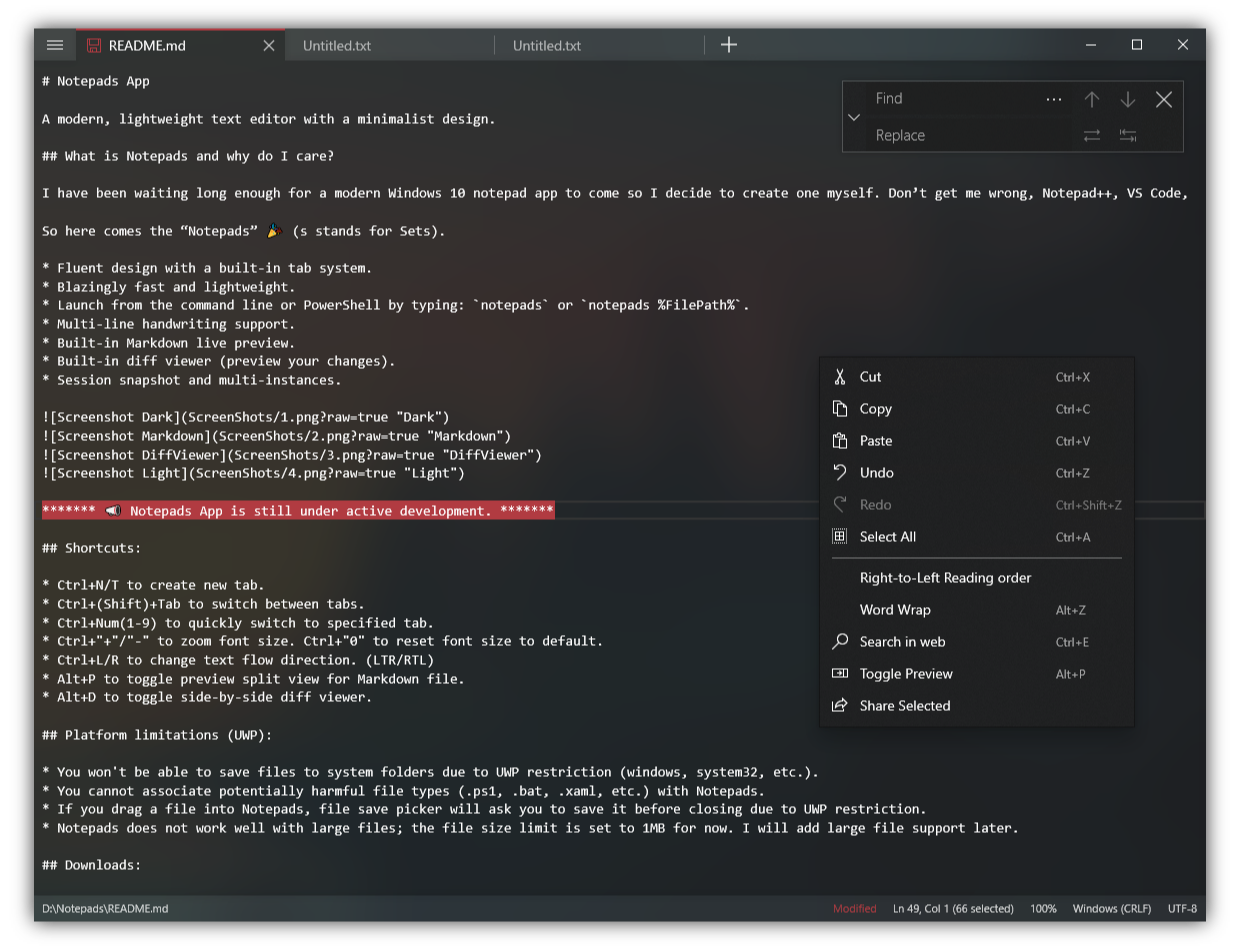Image resolution: width=1240 pixels, height=950 pixels.
Task: Click the replace-all icon in Replace bar
Action: tap(1127, 135)
